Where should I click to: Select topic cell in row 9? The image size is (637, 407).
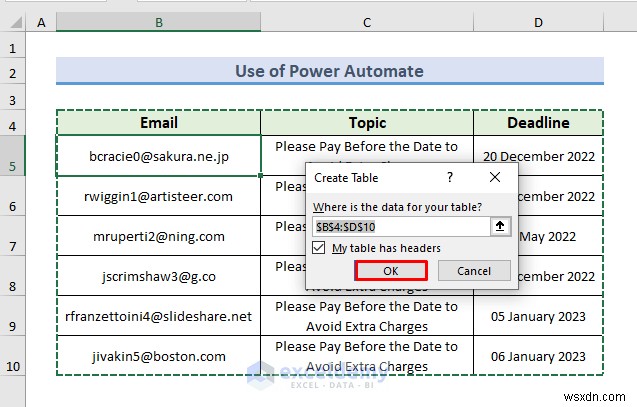tap(367, 316)
